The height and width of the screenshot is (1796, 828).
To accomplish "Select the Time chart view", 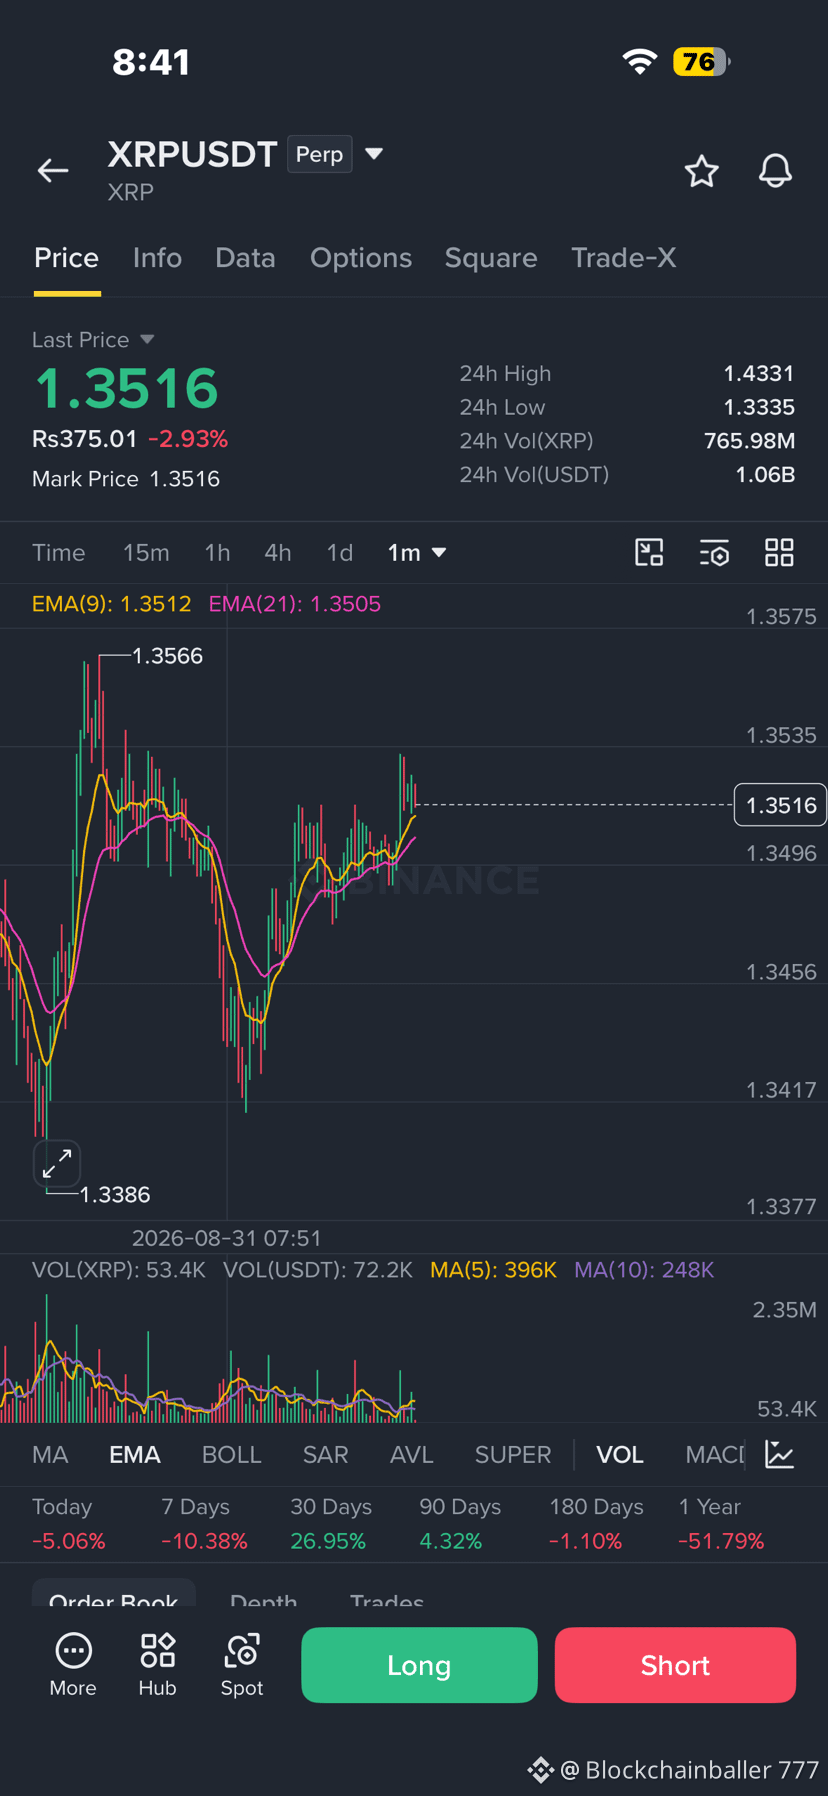I will 59,552.
